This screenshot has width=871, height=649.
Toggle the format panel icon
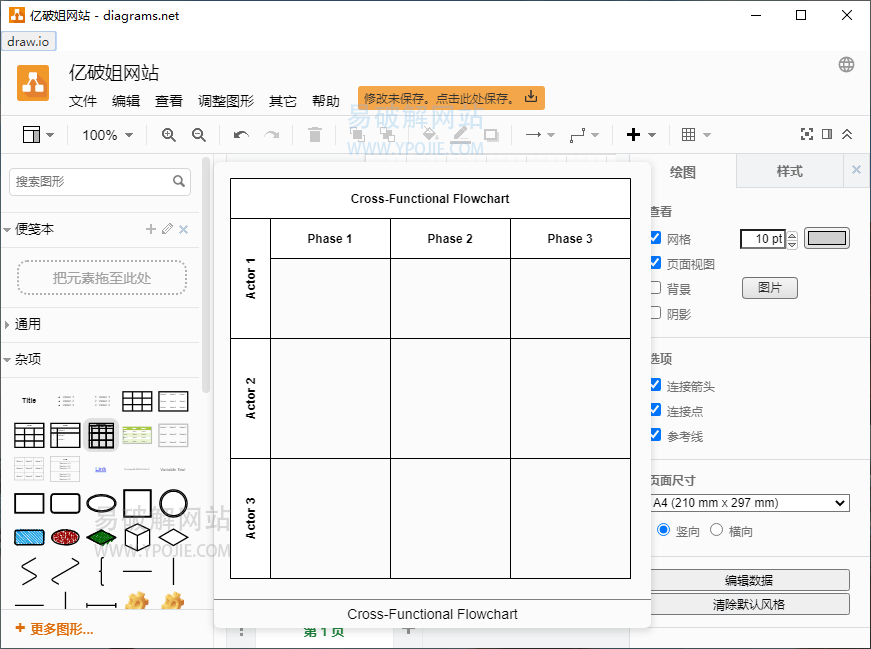click(827, 134)
